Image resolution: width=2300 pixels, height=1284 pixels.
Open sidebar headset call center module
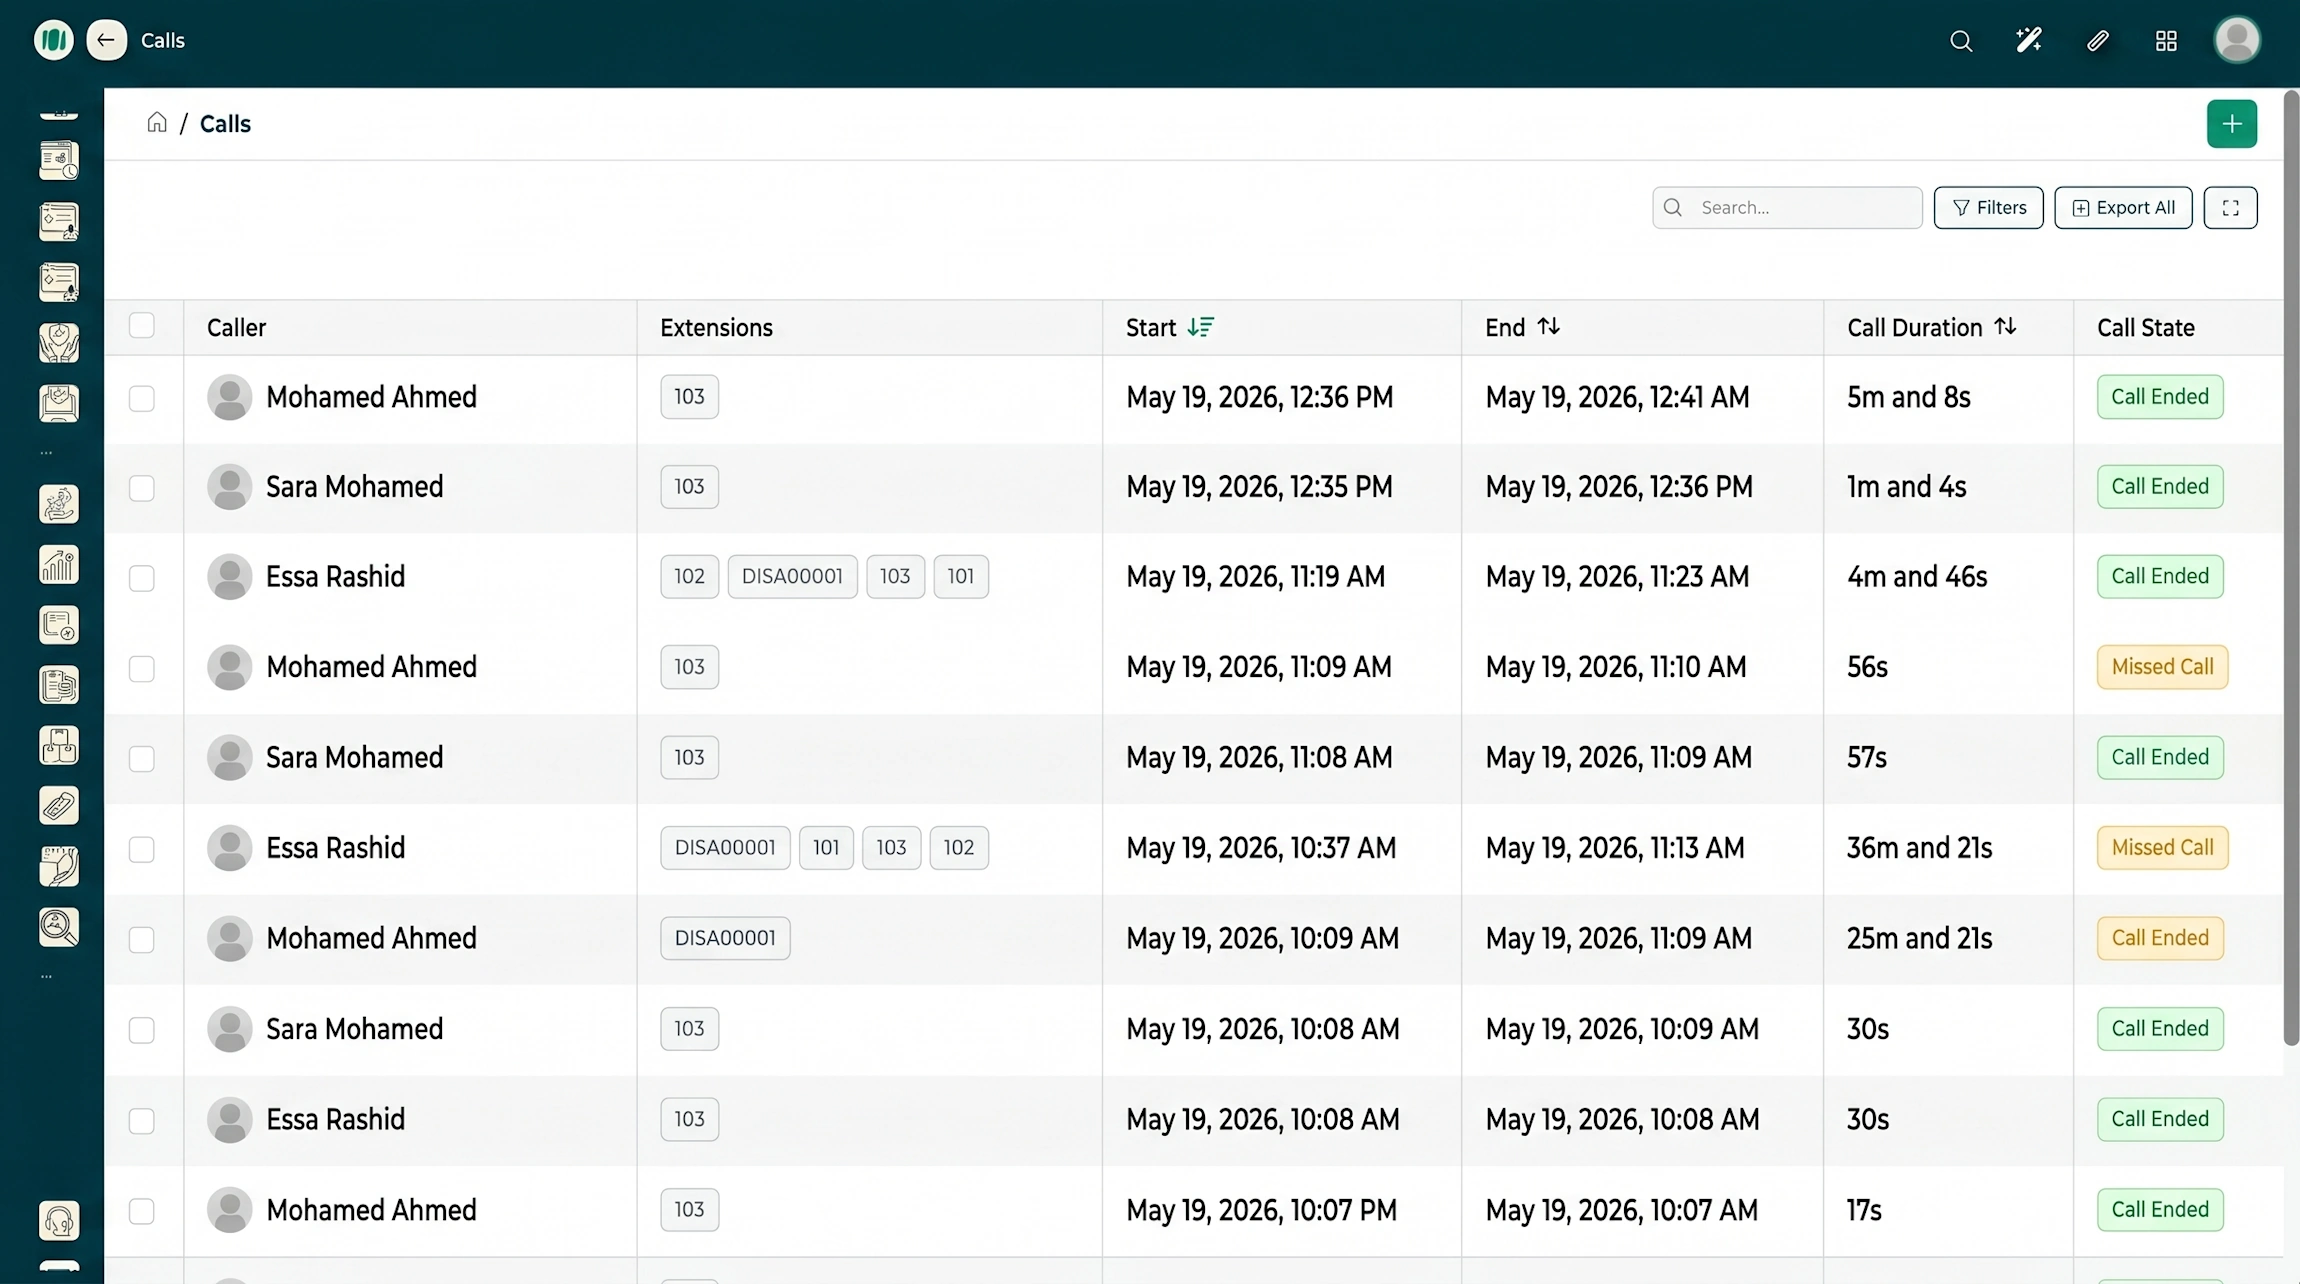point(59,1221)
